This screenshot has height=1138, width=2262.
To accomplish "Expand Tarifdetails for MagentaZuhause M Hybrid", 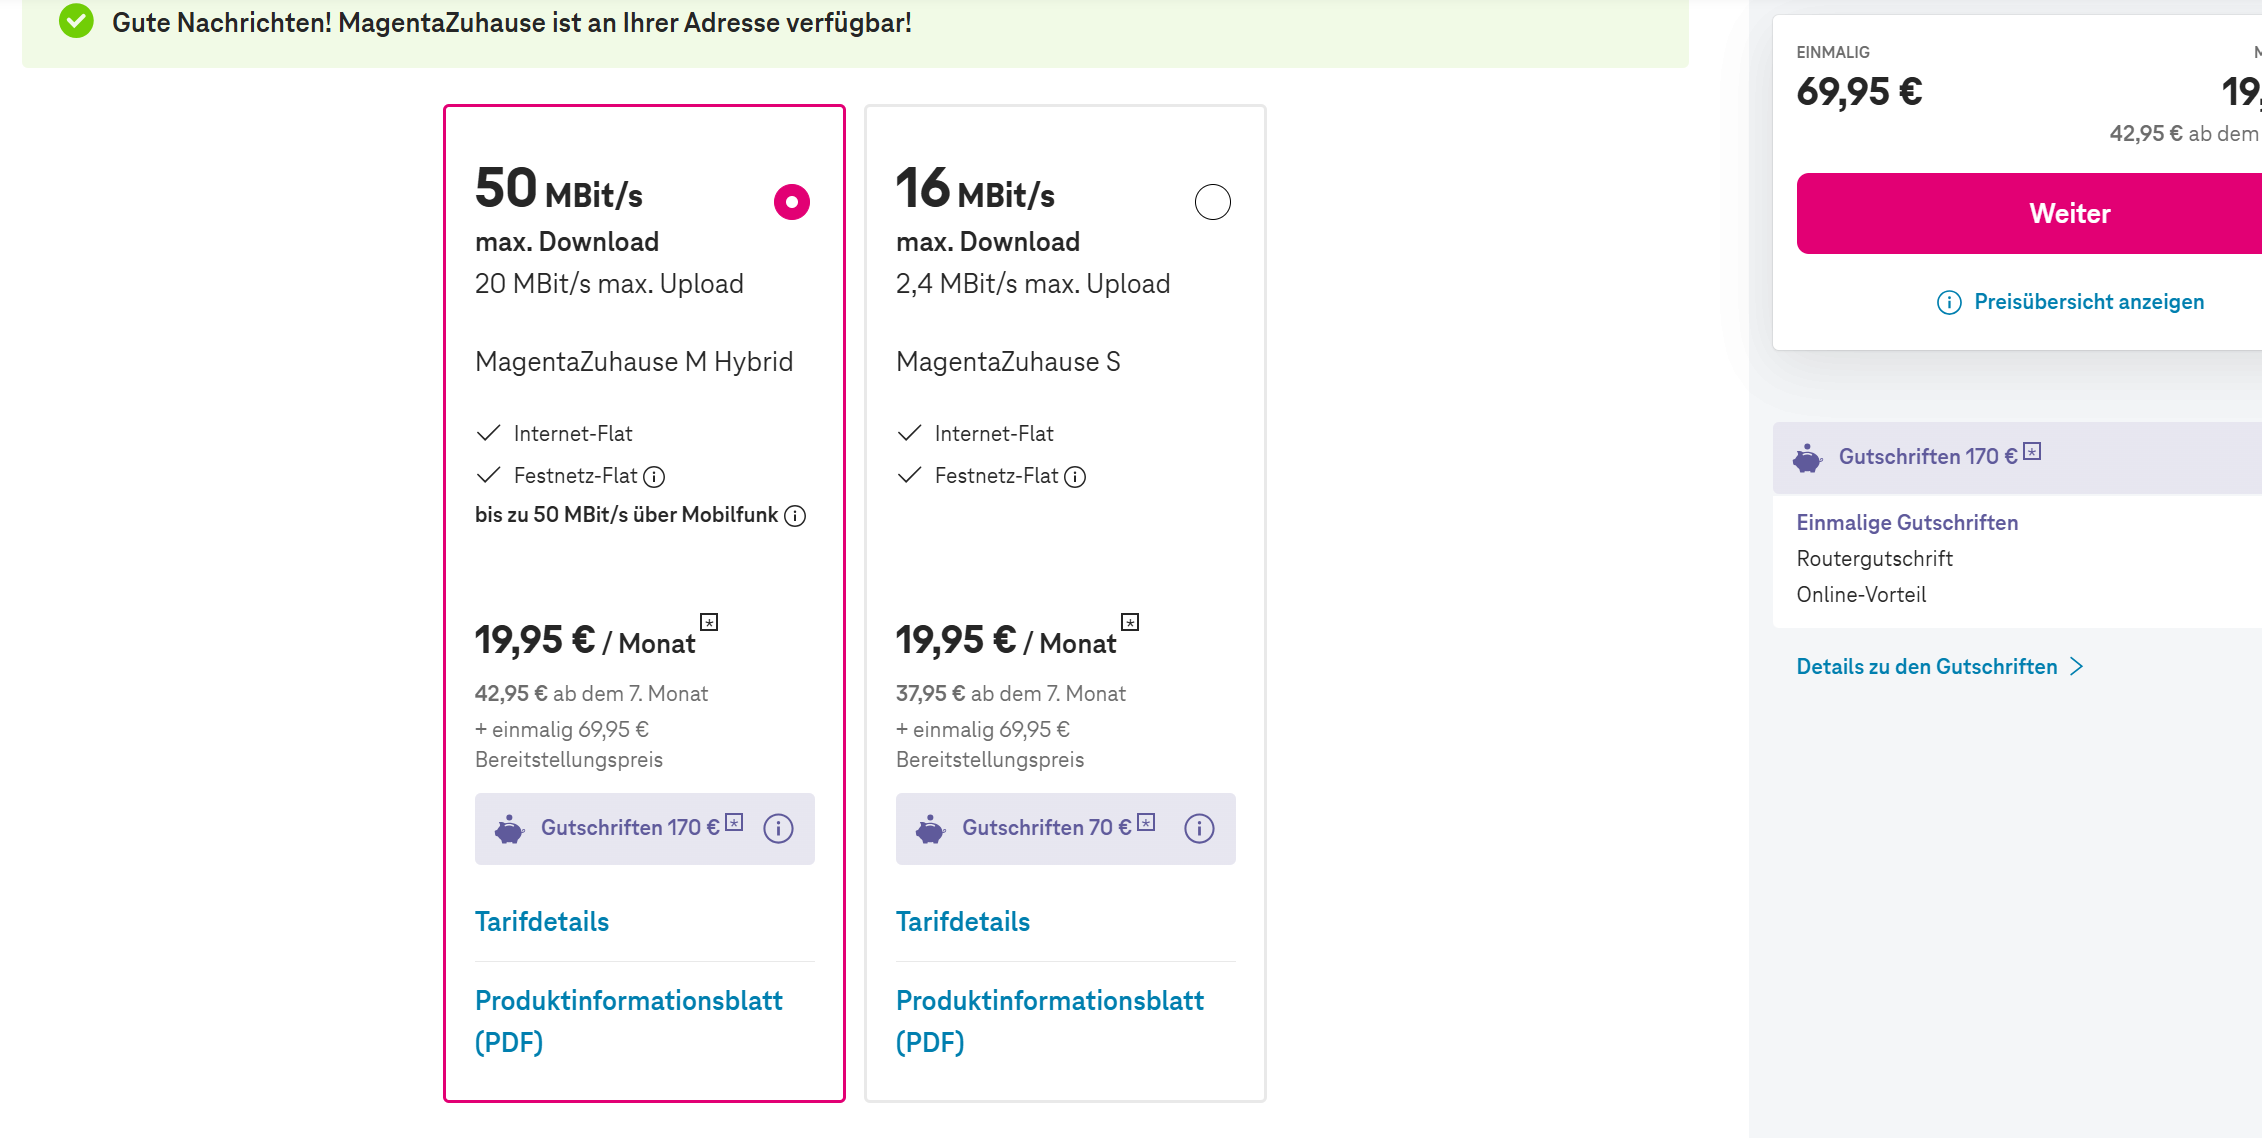I will click(542, 922).
